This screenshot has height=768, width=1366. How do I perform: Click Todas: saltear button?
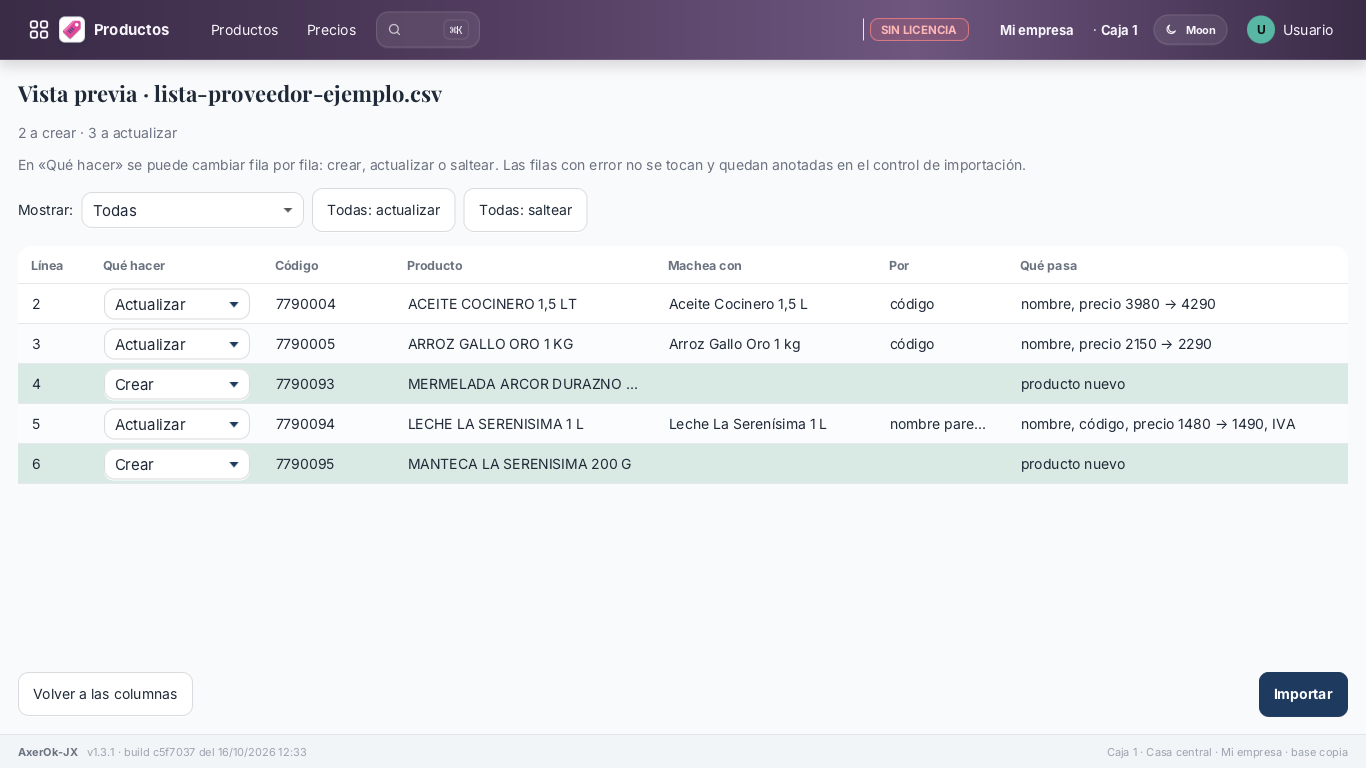click(x=525, y=210)
